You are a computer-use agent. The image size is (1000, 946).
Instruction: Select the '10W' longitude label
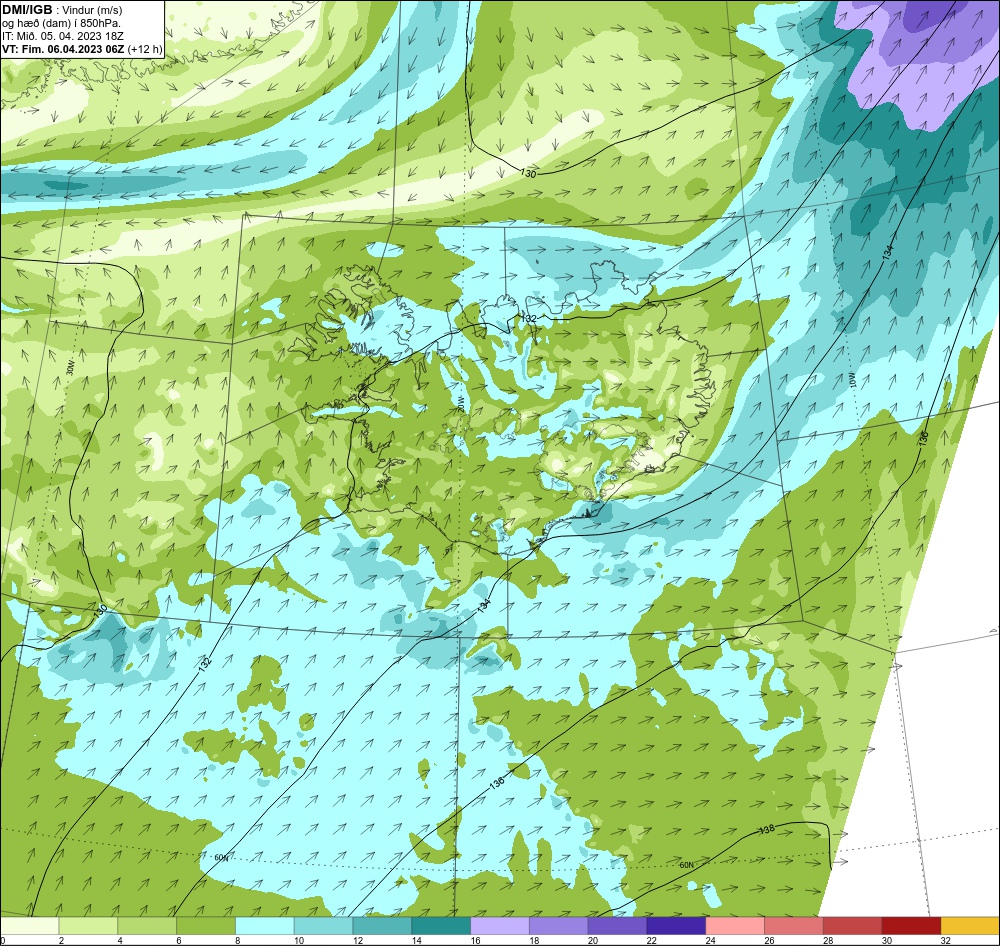(851, 380)
